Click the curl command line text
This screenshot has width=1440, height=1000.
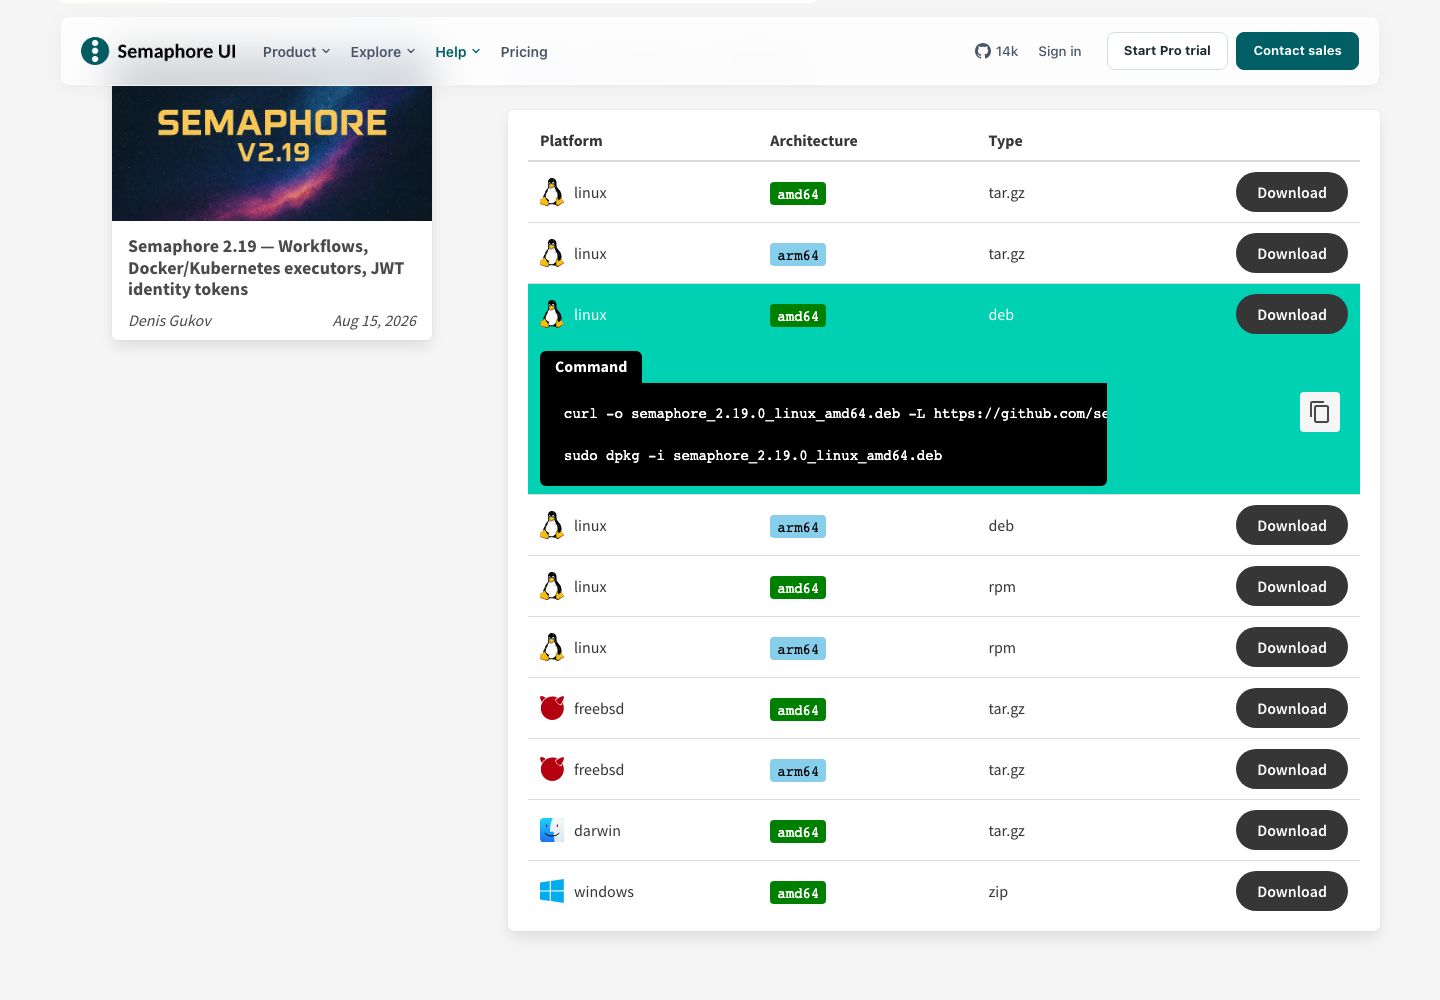[x=835, y=413]
